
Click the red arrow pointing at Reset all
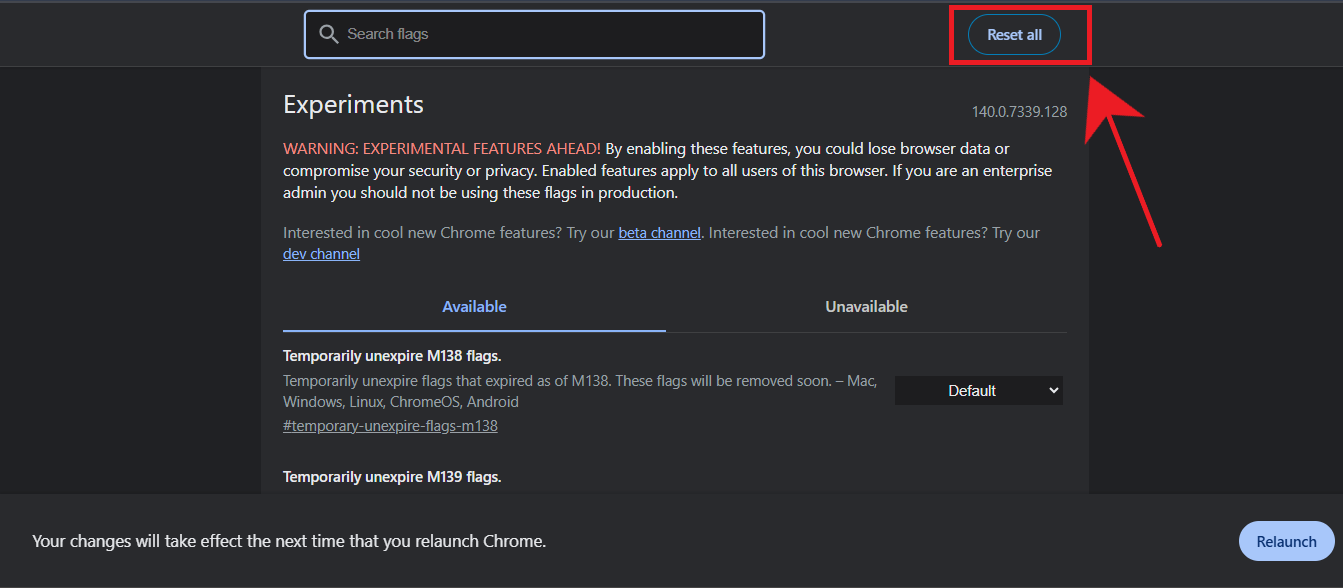tap(1125, 160)
